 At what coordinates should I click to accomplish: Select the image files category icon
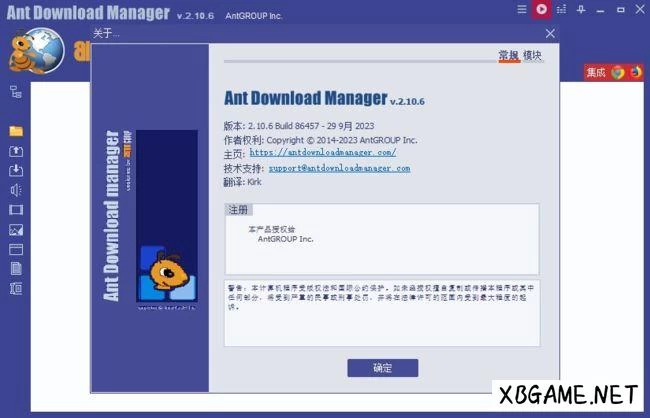(x=15, y=230)
